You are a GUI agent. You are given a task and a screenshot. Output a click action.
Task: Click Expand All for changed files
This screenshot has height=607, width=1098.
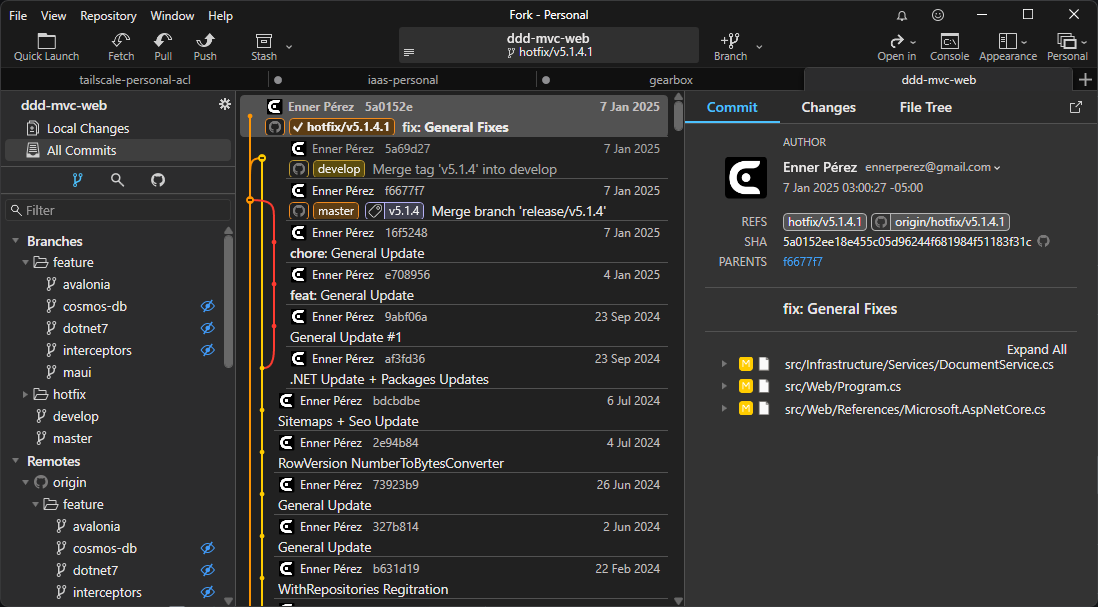point(1036,349)
